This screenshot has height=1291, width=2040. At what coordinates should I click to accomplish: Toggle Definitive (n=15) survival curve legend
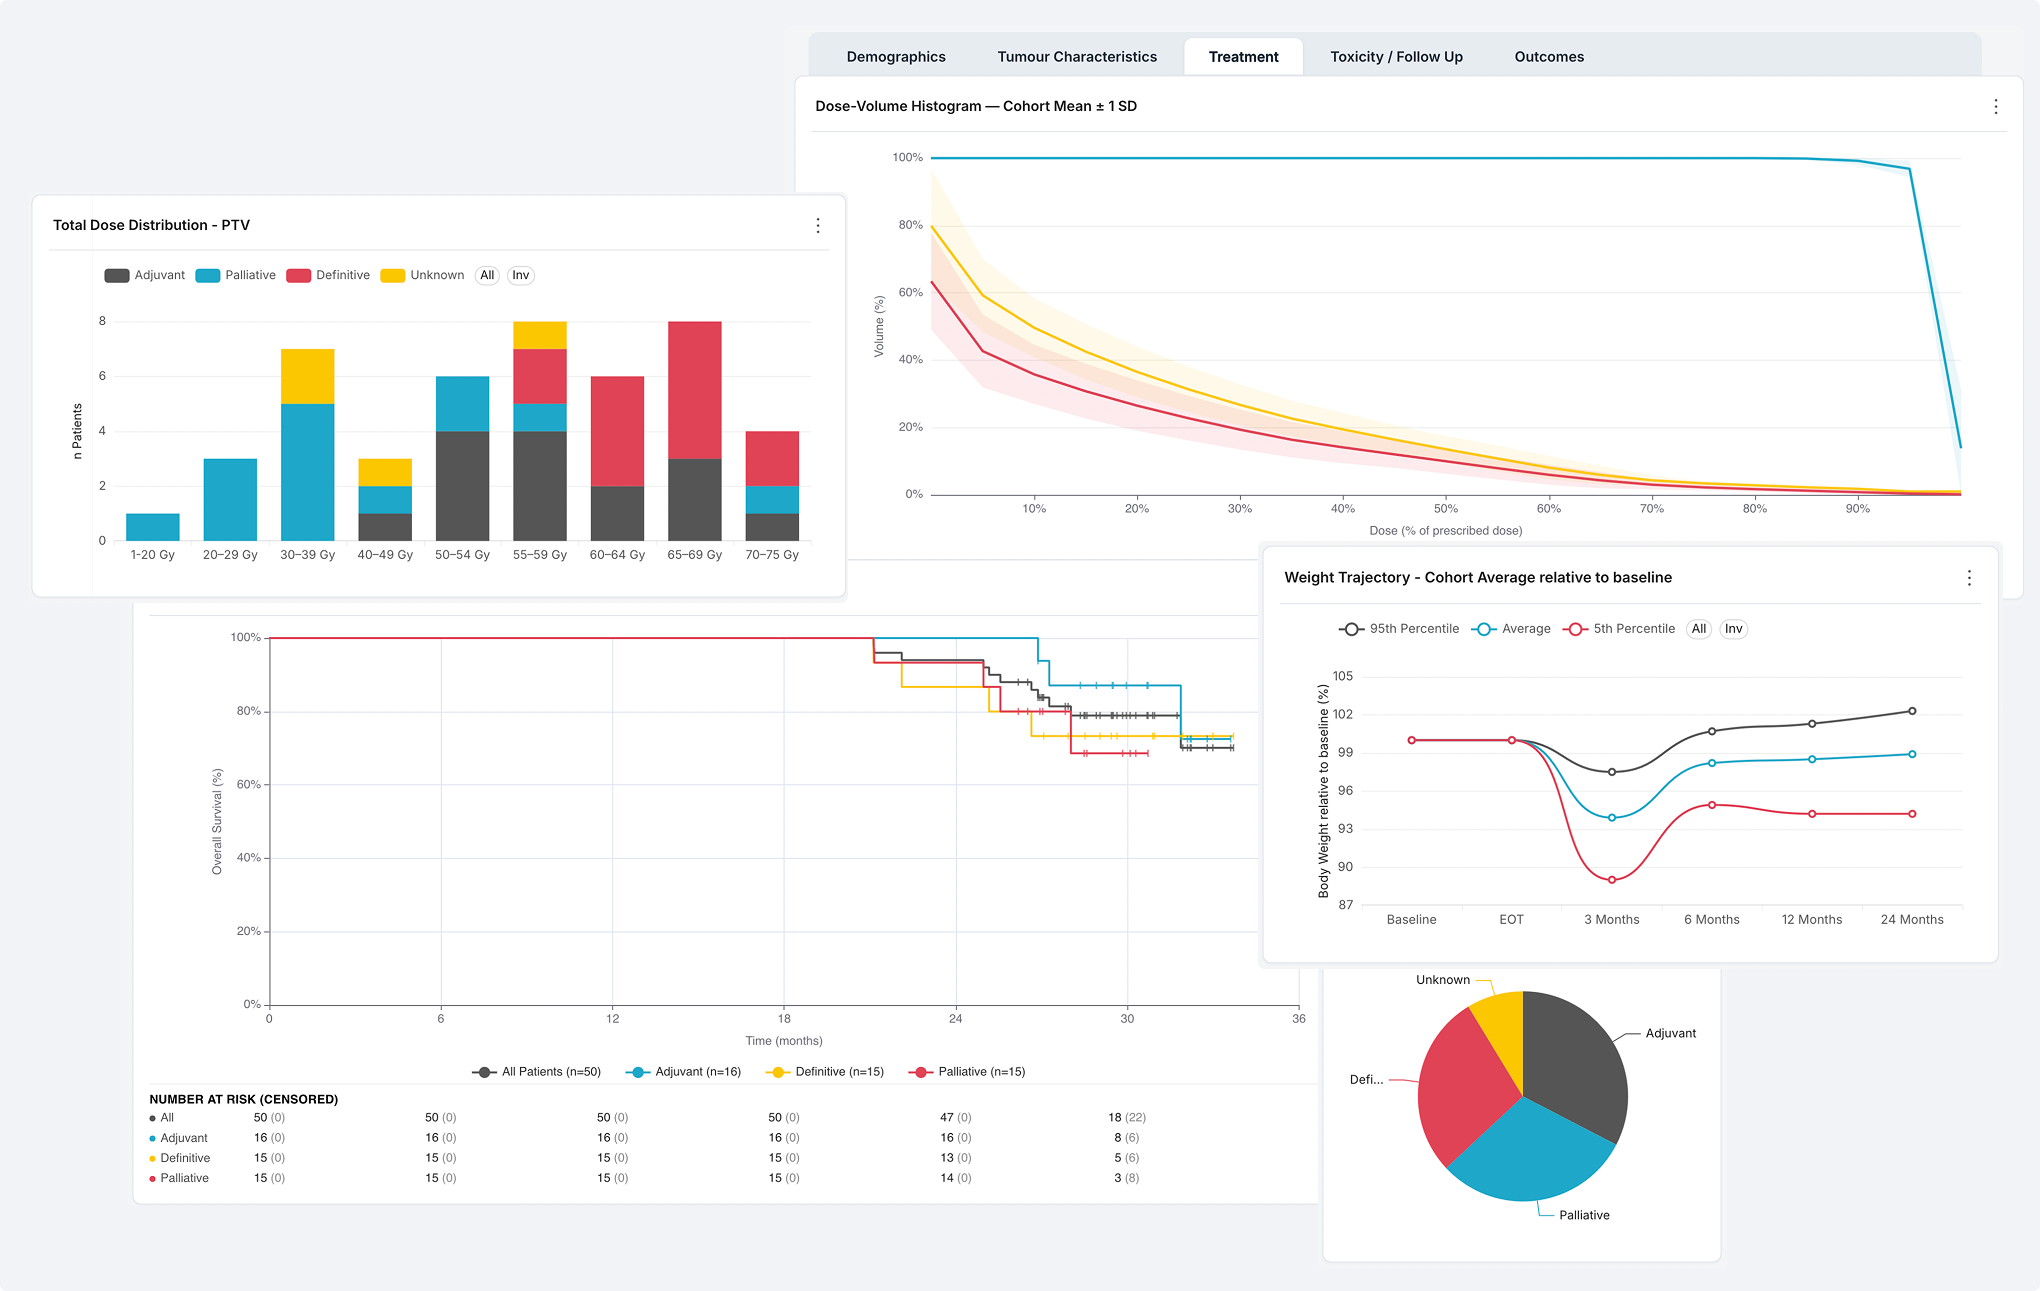(x=825, y=1072)
